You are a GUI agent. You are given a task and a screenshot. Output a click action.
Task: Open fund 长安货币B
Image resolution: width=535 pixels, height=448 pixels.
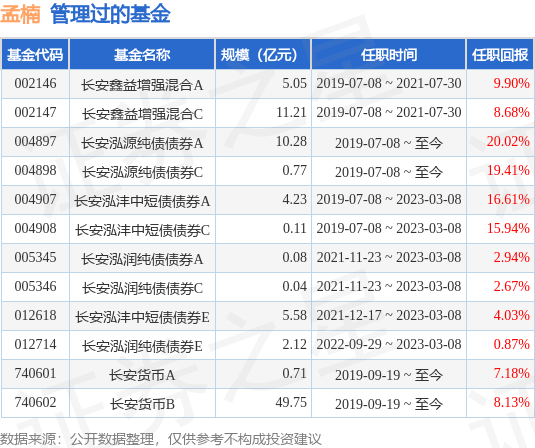pos(142,404)
